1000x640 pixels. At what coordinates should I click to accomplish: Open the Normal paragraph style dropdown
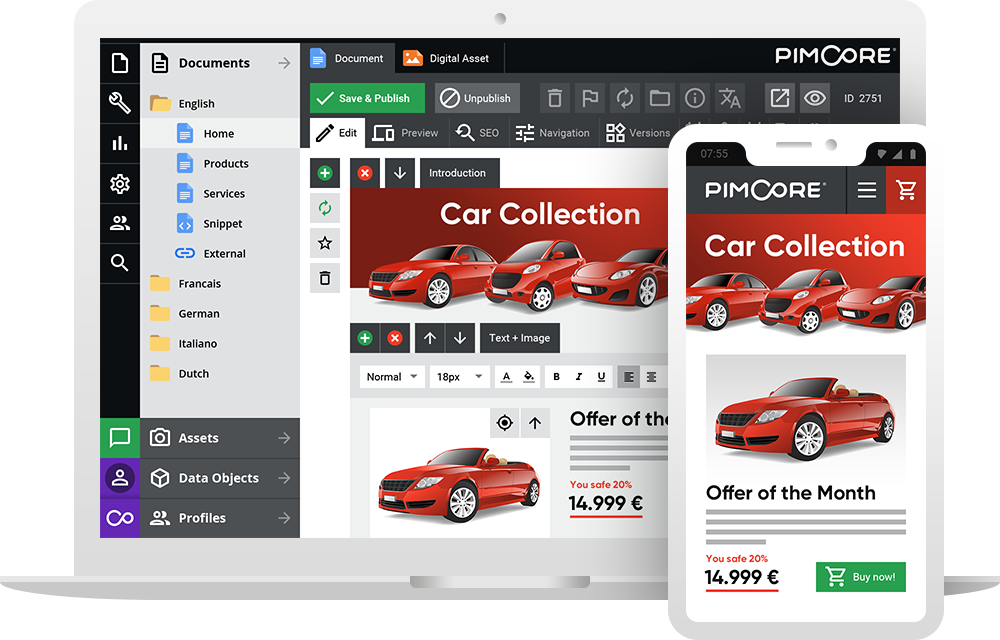pos(391,376)
